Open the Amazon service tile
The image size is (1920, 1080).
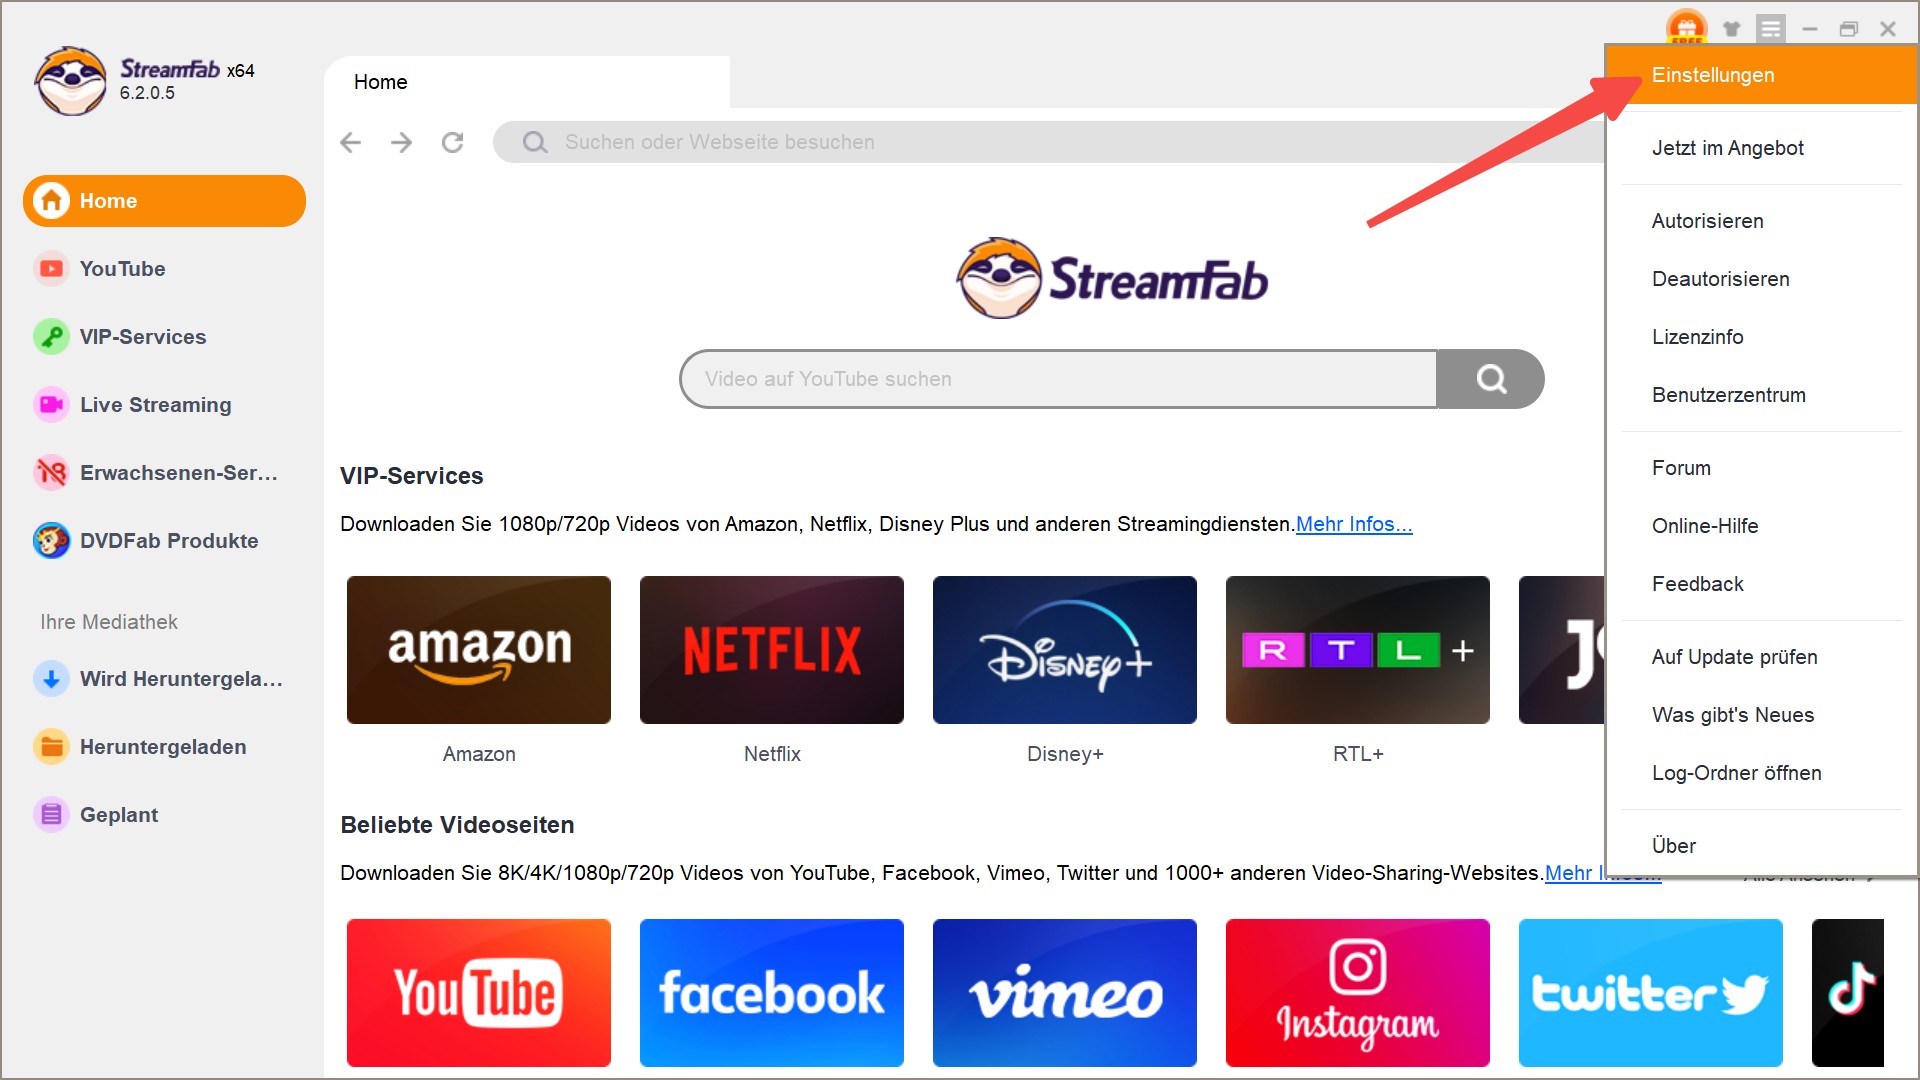pyautogui.click(x=479, y=650)
